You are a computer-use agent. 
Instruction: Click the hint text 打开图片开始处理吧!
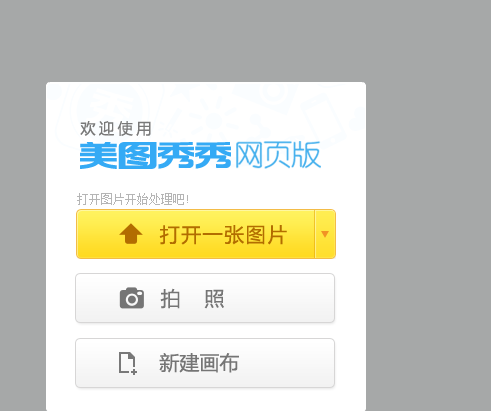coord(133,199)
